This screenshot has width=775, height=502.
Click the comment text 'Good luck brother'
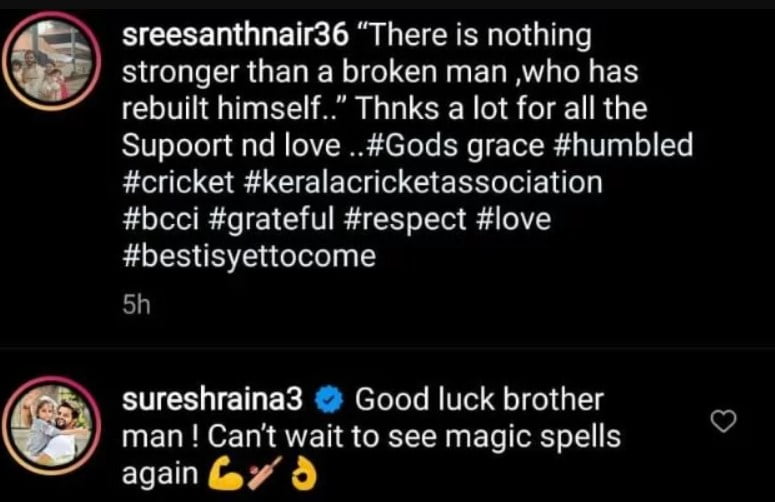tap(479, 400)
